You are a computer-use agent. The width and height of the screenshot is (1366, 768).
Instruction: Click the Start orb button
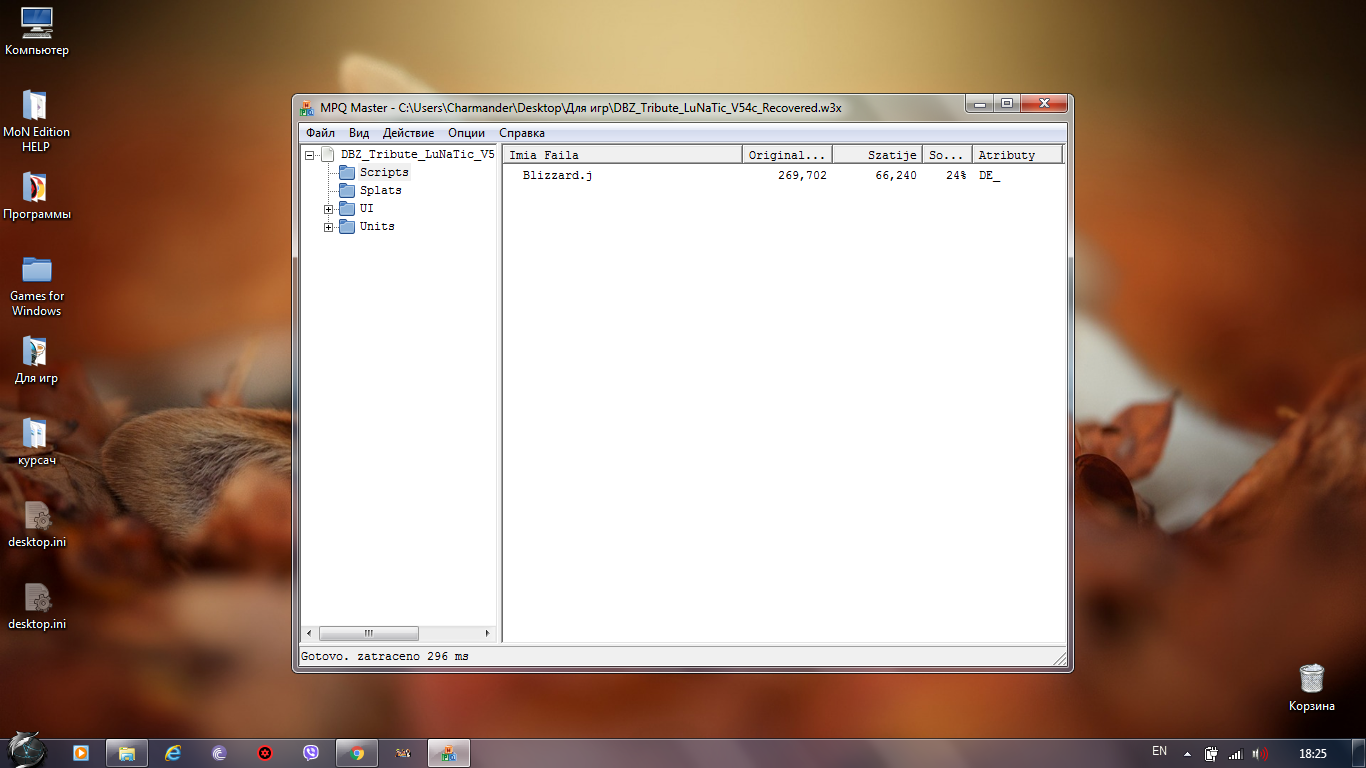26,750
